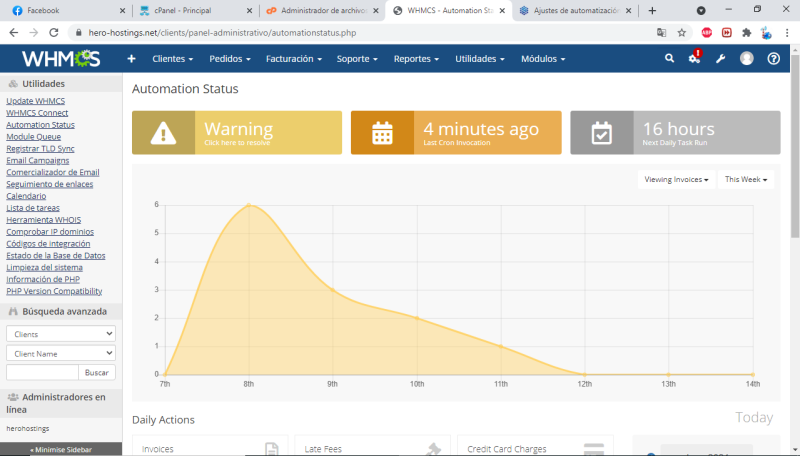Open the Client Name select dropdown
Viewport: 800px width, 456px height.
pyautogui.click(x=61, y=353)
